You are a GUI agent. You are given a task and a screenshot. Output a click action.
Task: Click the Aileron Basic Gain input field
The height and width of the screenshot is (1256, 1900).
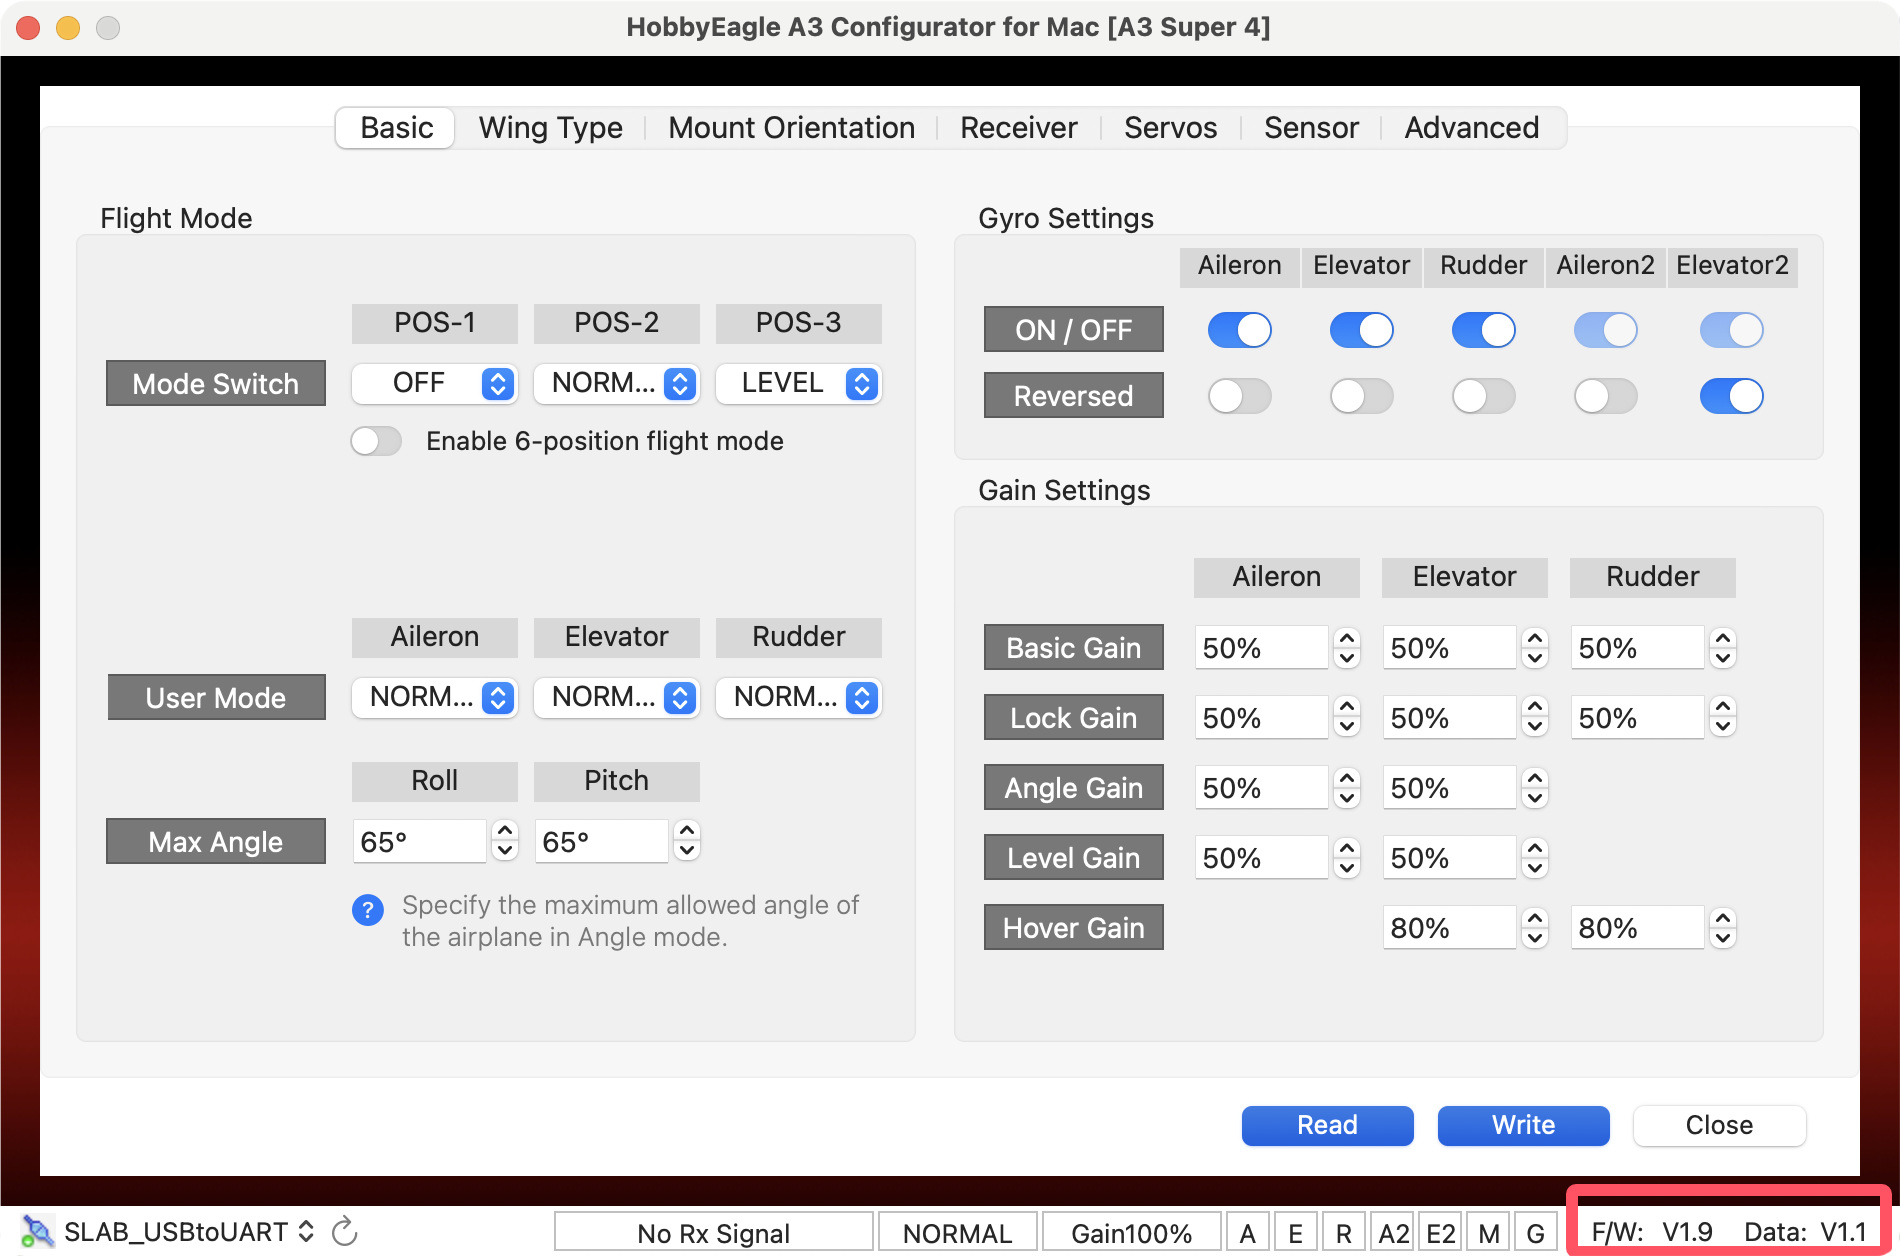1260,648
